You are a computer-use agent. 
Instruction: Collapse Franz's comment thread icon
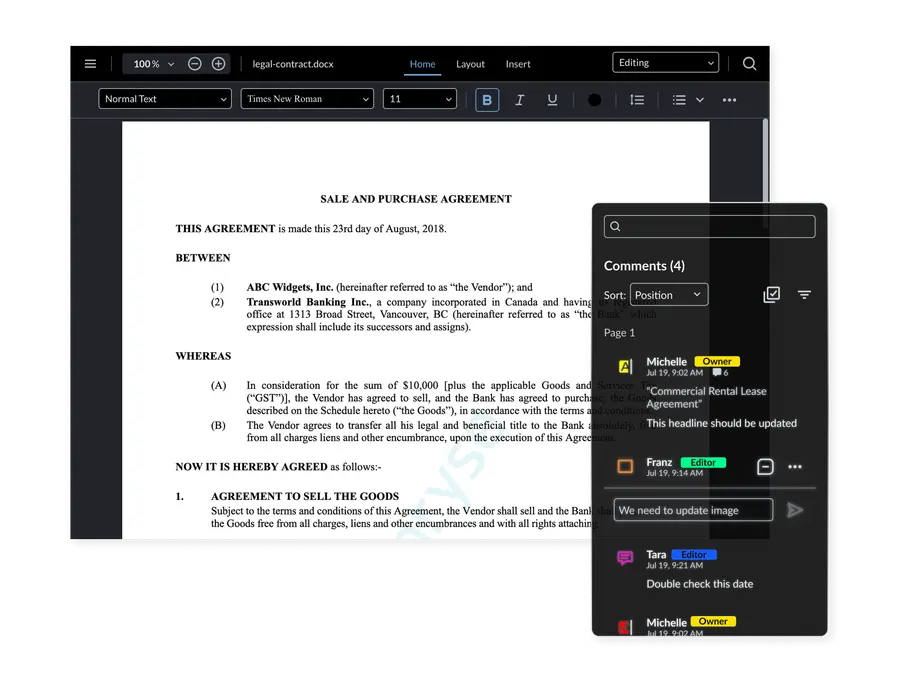765,467
